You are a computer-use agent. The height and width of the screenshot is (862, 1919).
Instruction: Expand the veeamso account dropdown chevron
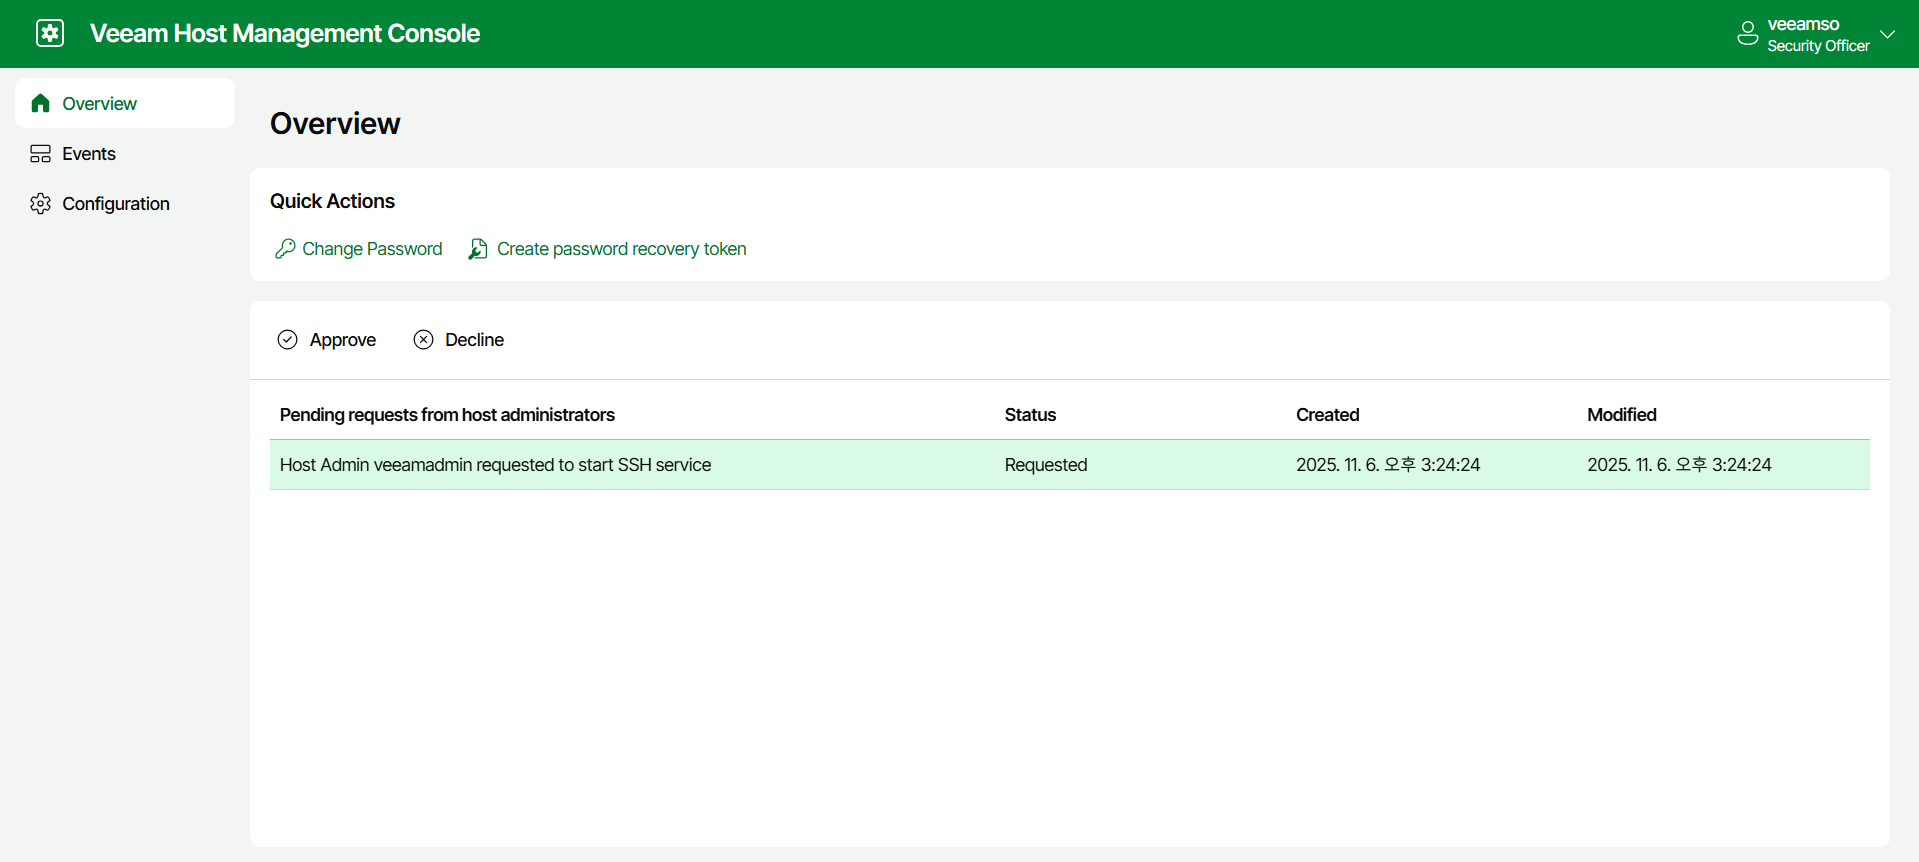coord(1887,34)
